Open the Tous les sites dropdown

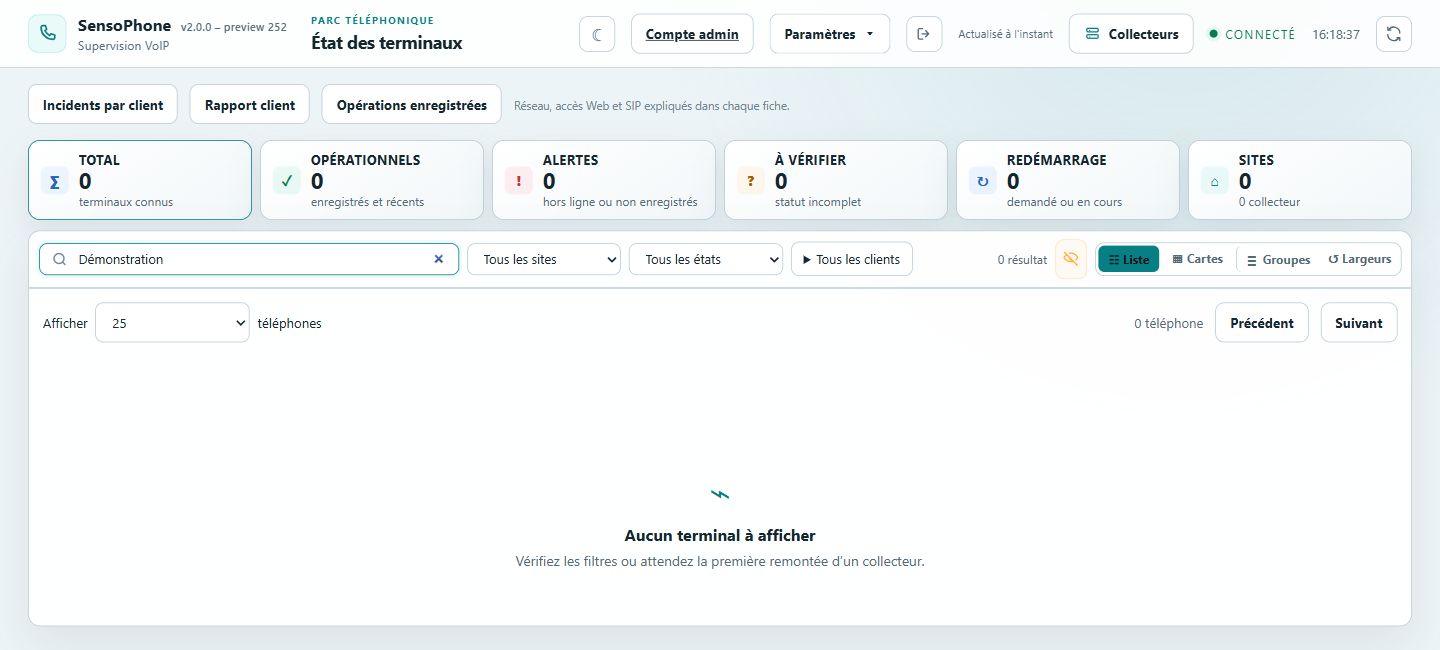pos(544,259)
